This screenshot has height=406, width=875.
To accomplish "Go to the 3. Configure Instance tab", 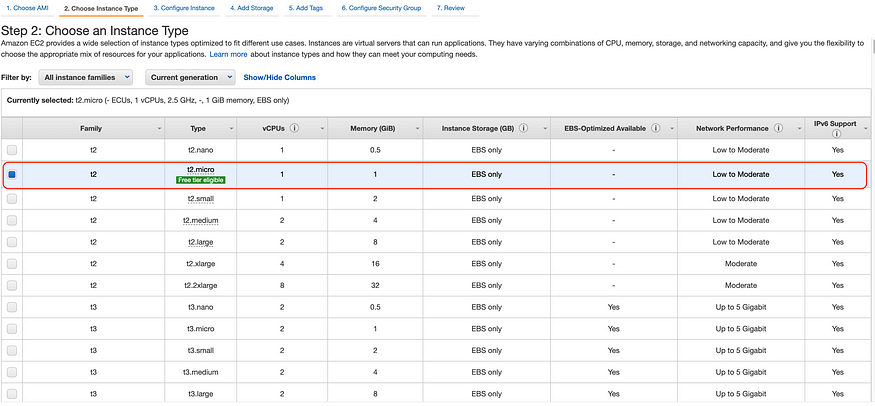I will click(x=183, y=8).
